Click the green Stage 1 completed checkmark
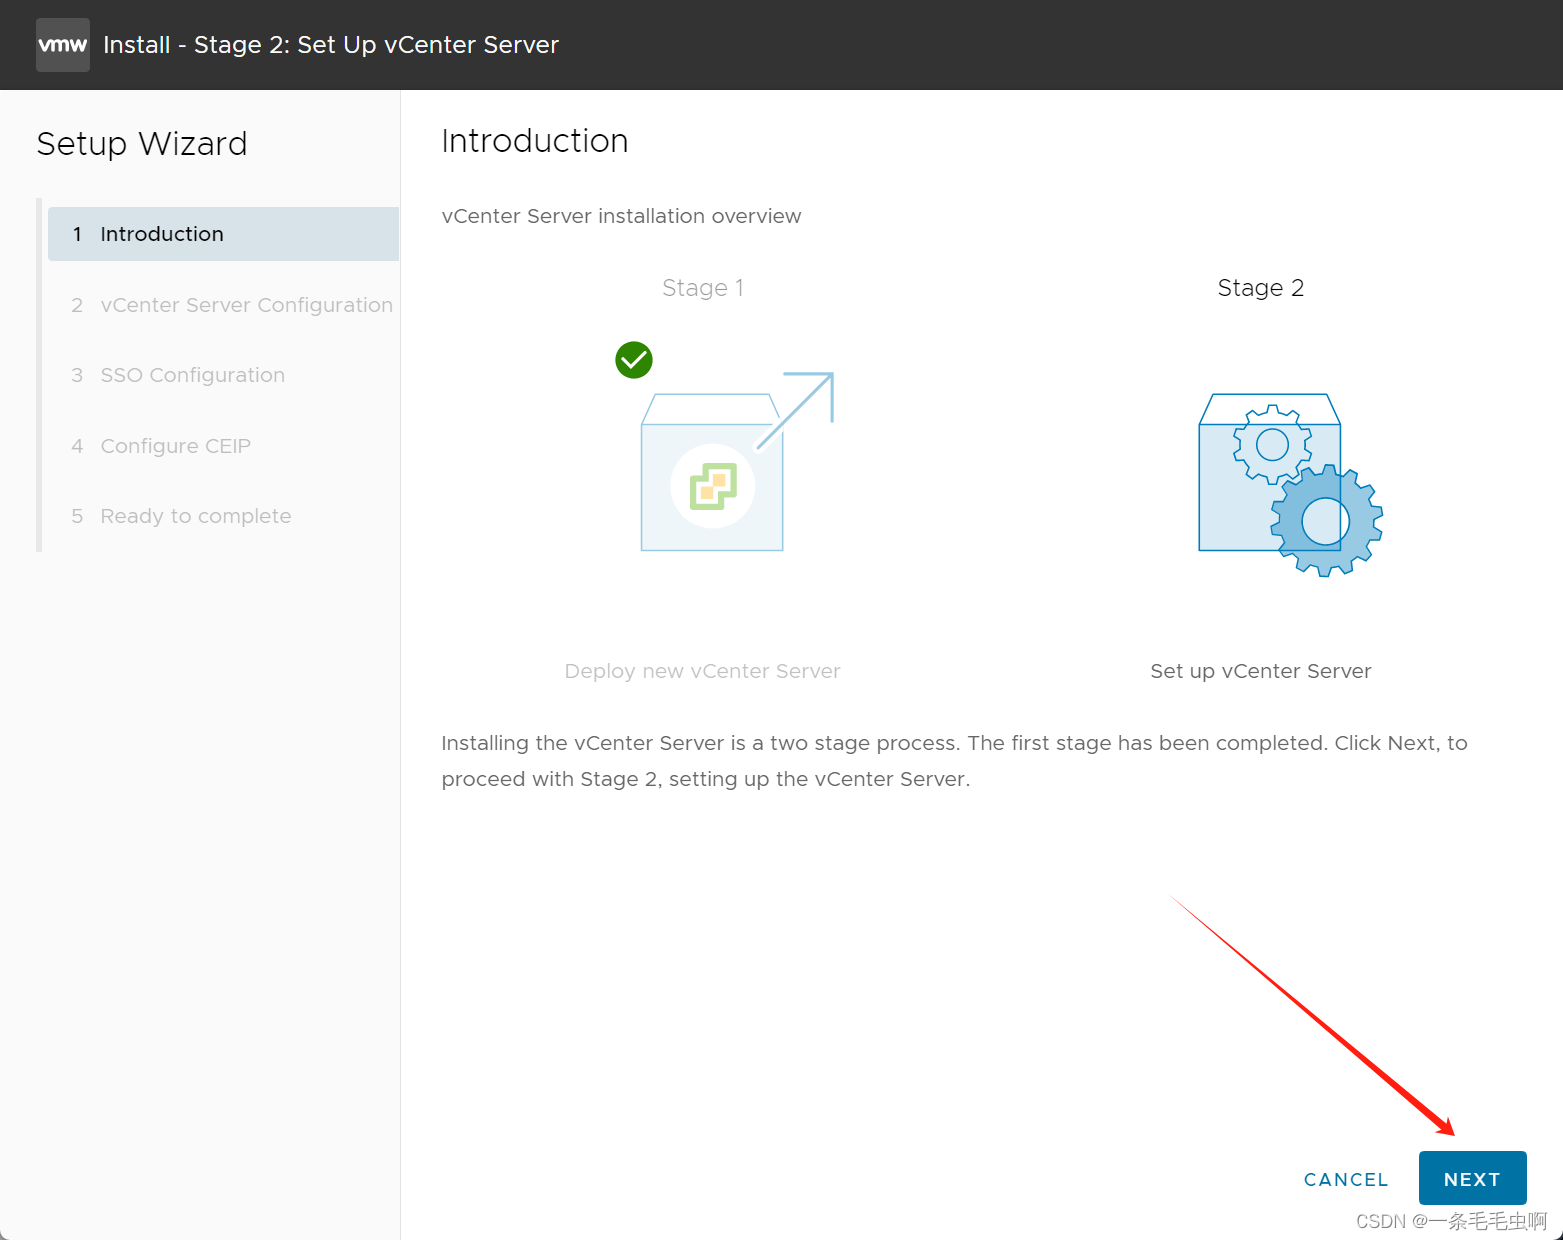The image size is (1563, 1240). tap(634, 360)
